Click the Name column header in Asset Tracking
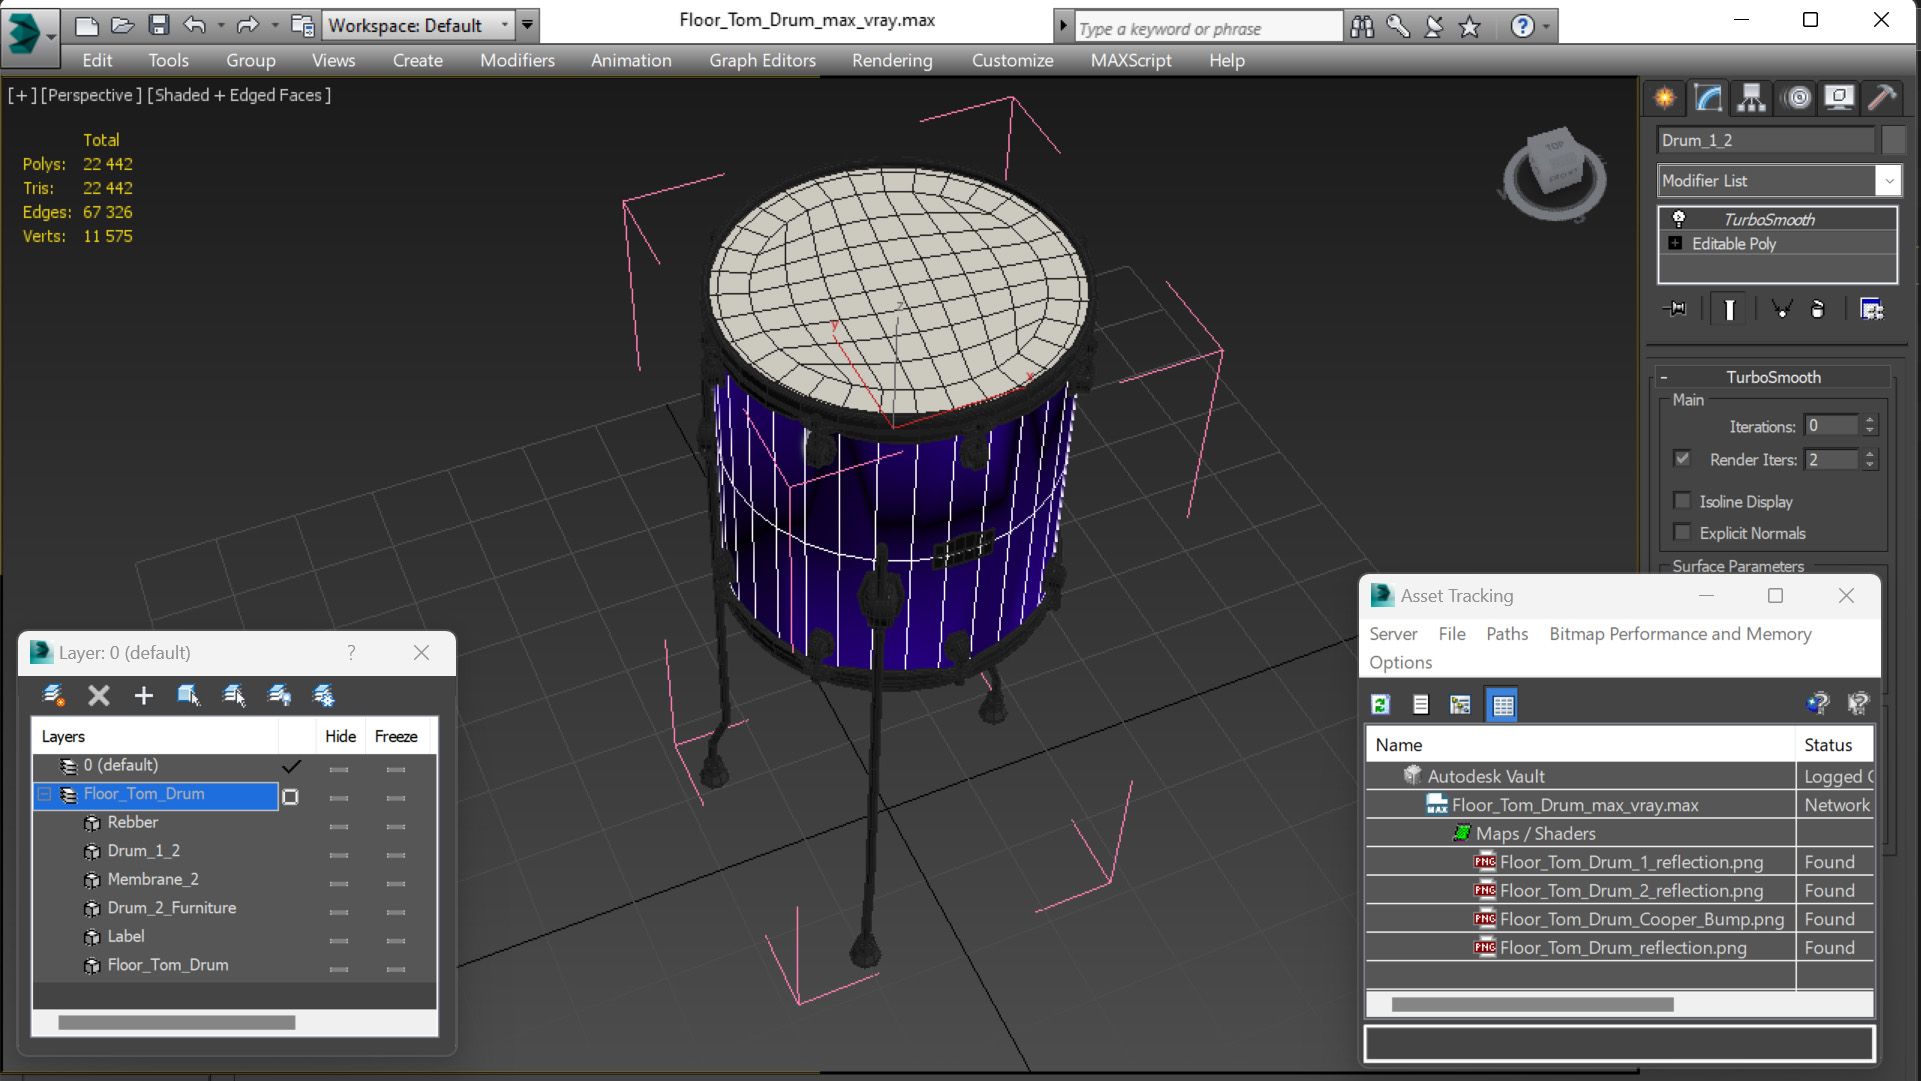The image size is (1921, 1081). 1580,745
